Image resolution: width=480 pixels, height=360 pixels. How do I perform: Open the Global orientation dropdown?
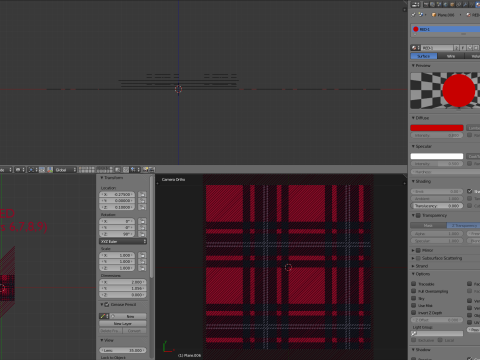(x=65, y=170)
